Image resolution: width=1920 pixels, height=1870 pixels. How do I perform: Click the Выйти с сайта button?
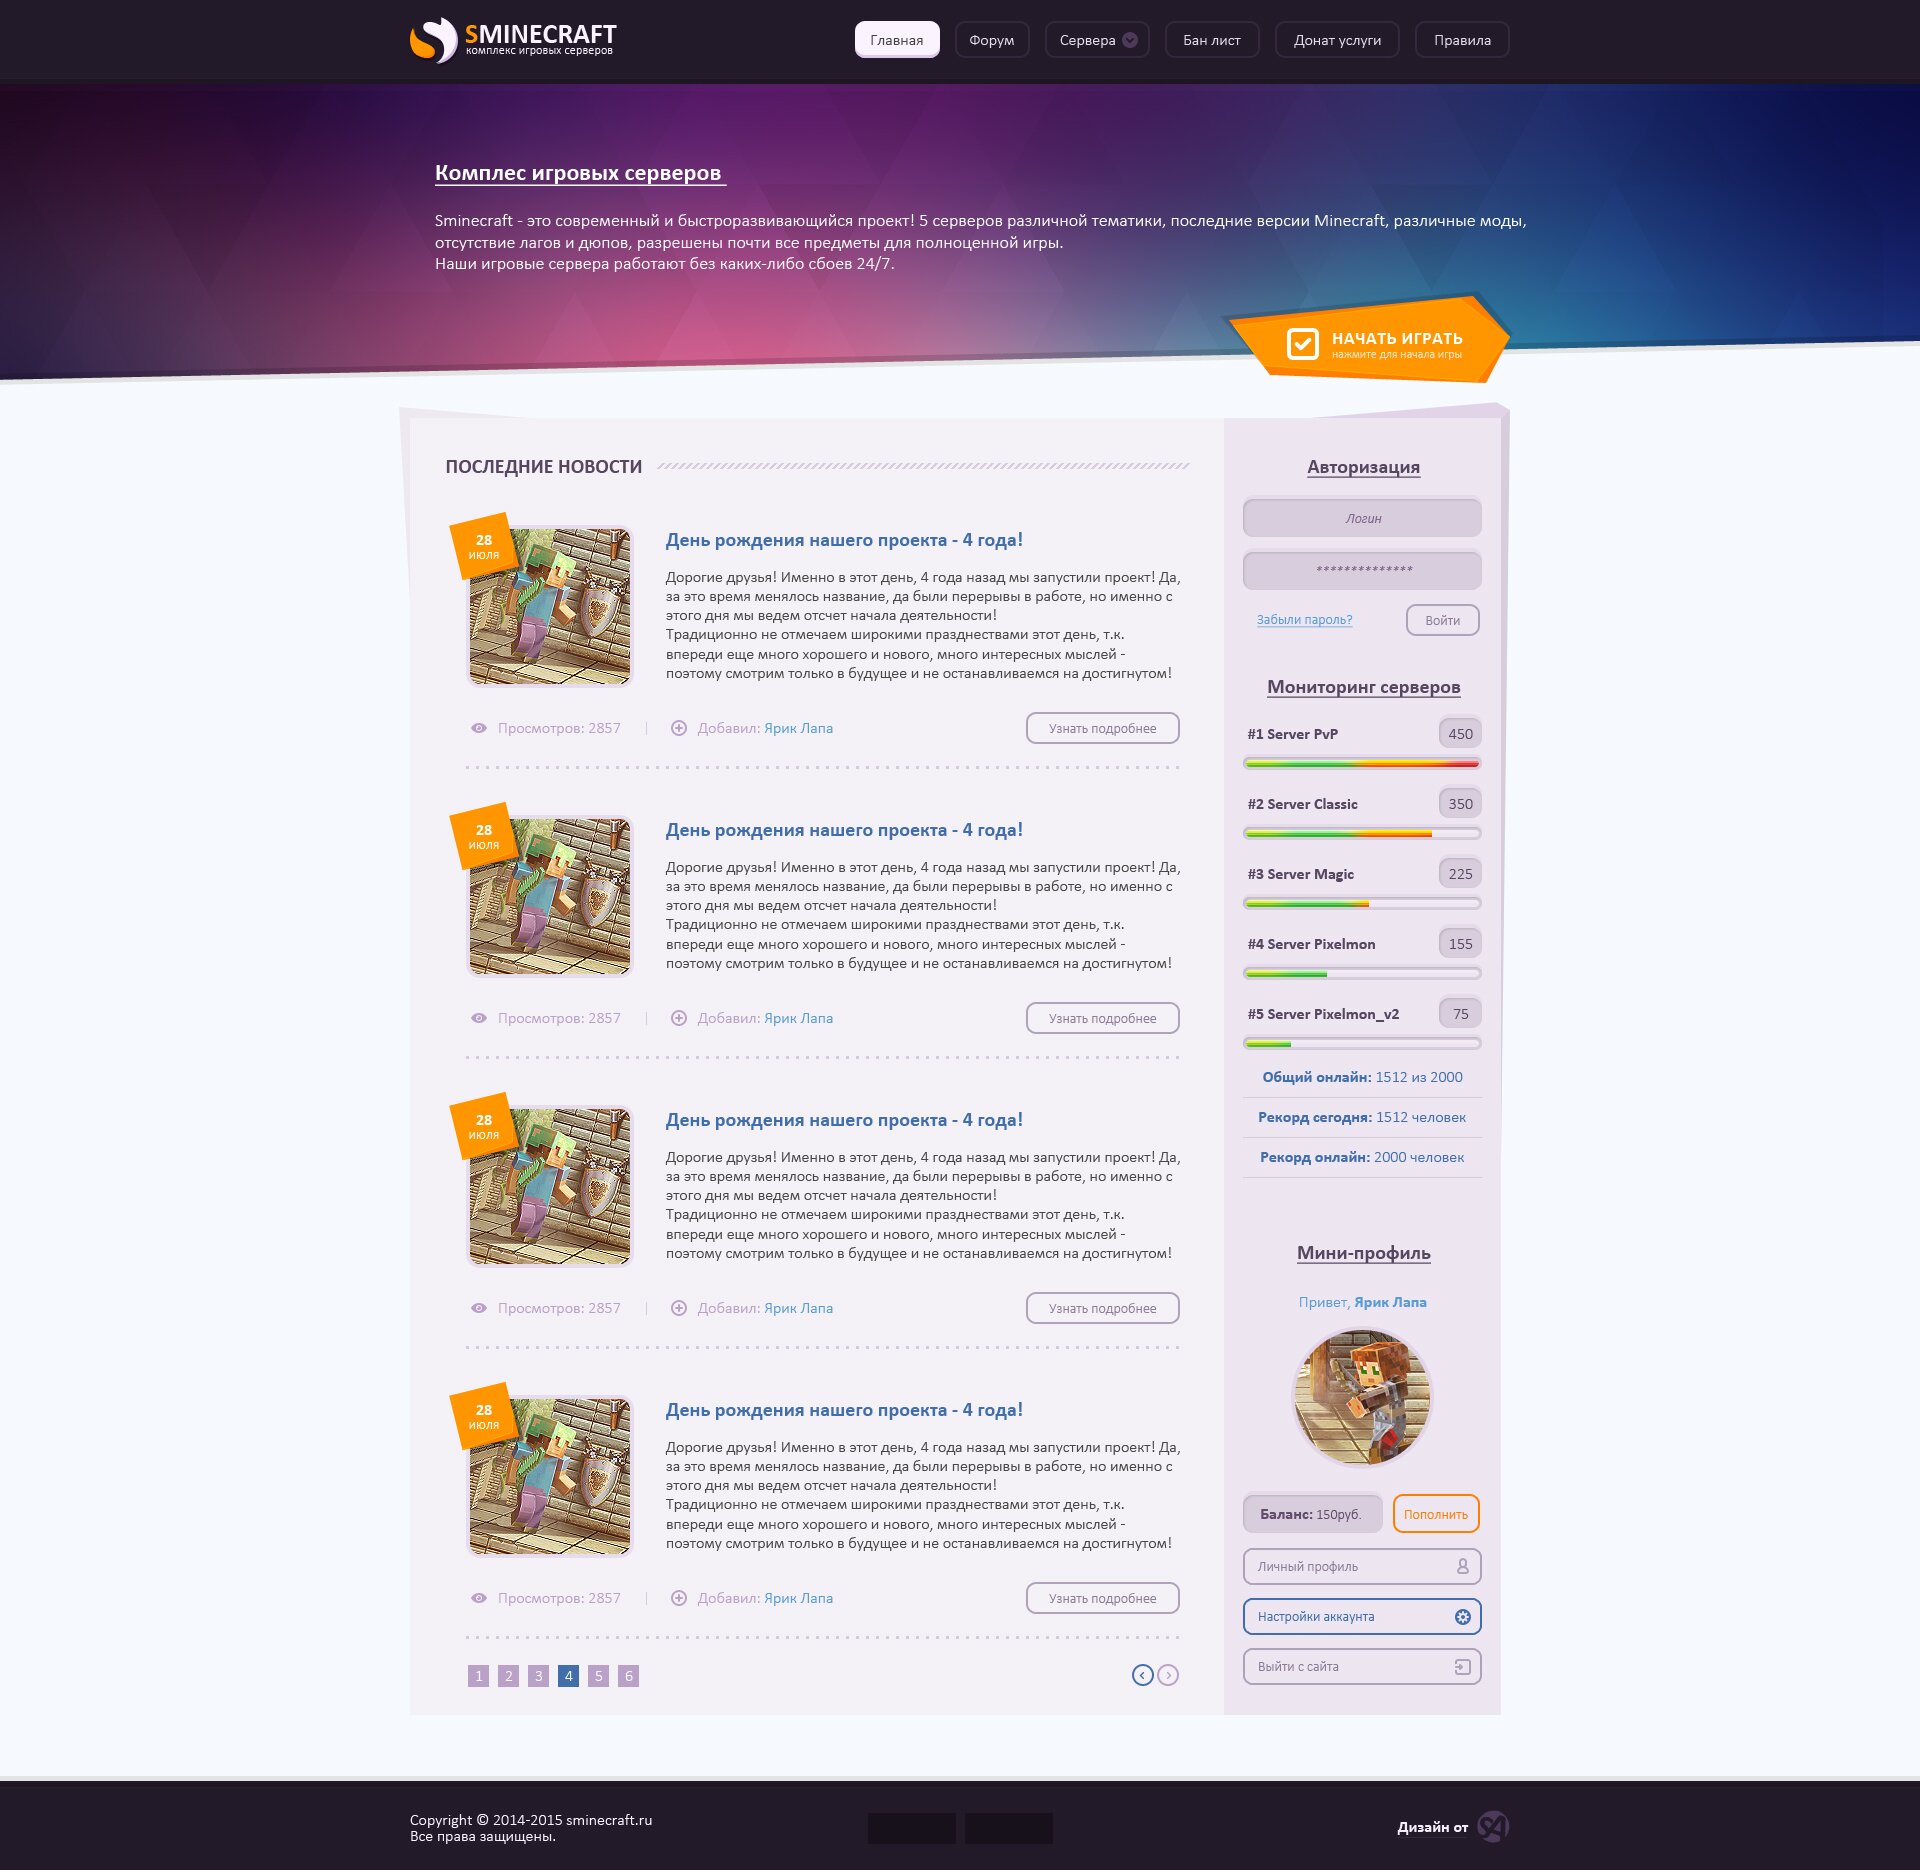(x=1362, y=1666)
